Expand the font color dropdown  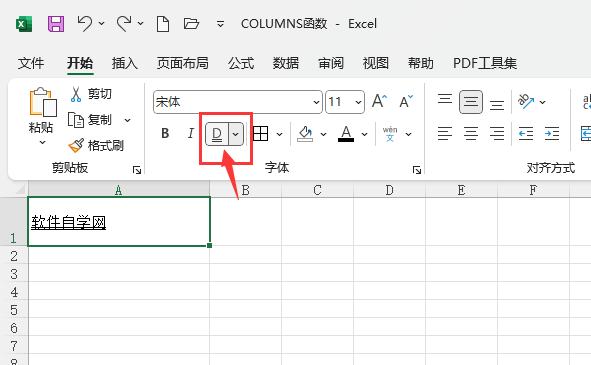coord(364,134)
